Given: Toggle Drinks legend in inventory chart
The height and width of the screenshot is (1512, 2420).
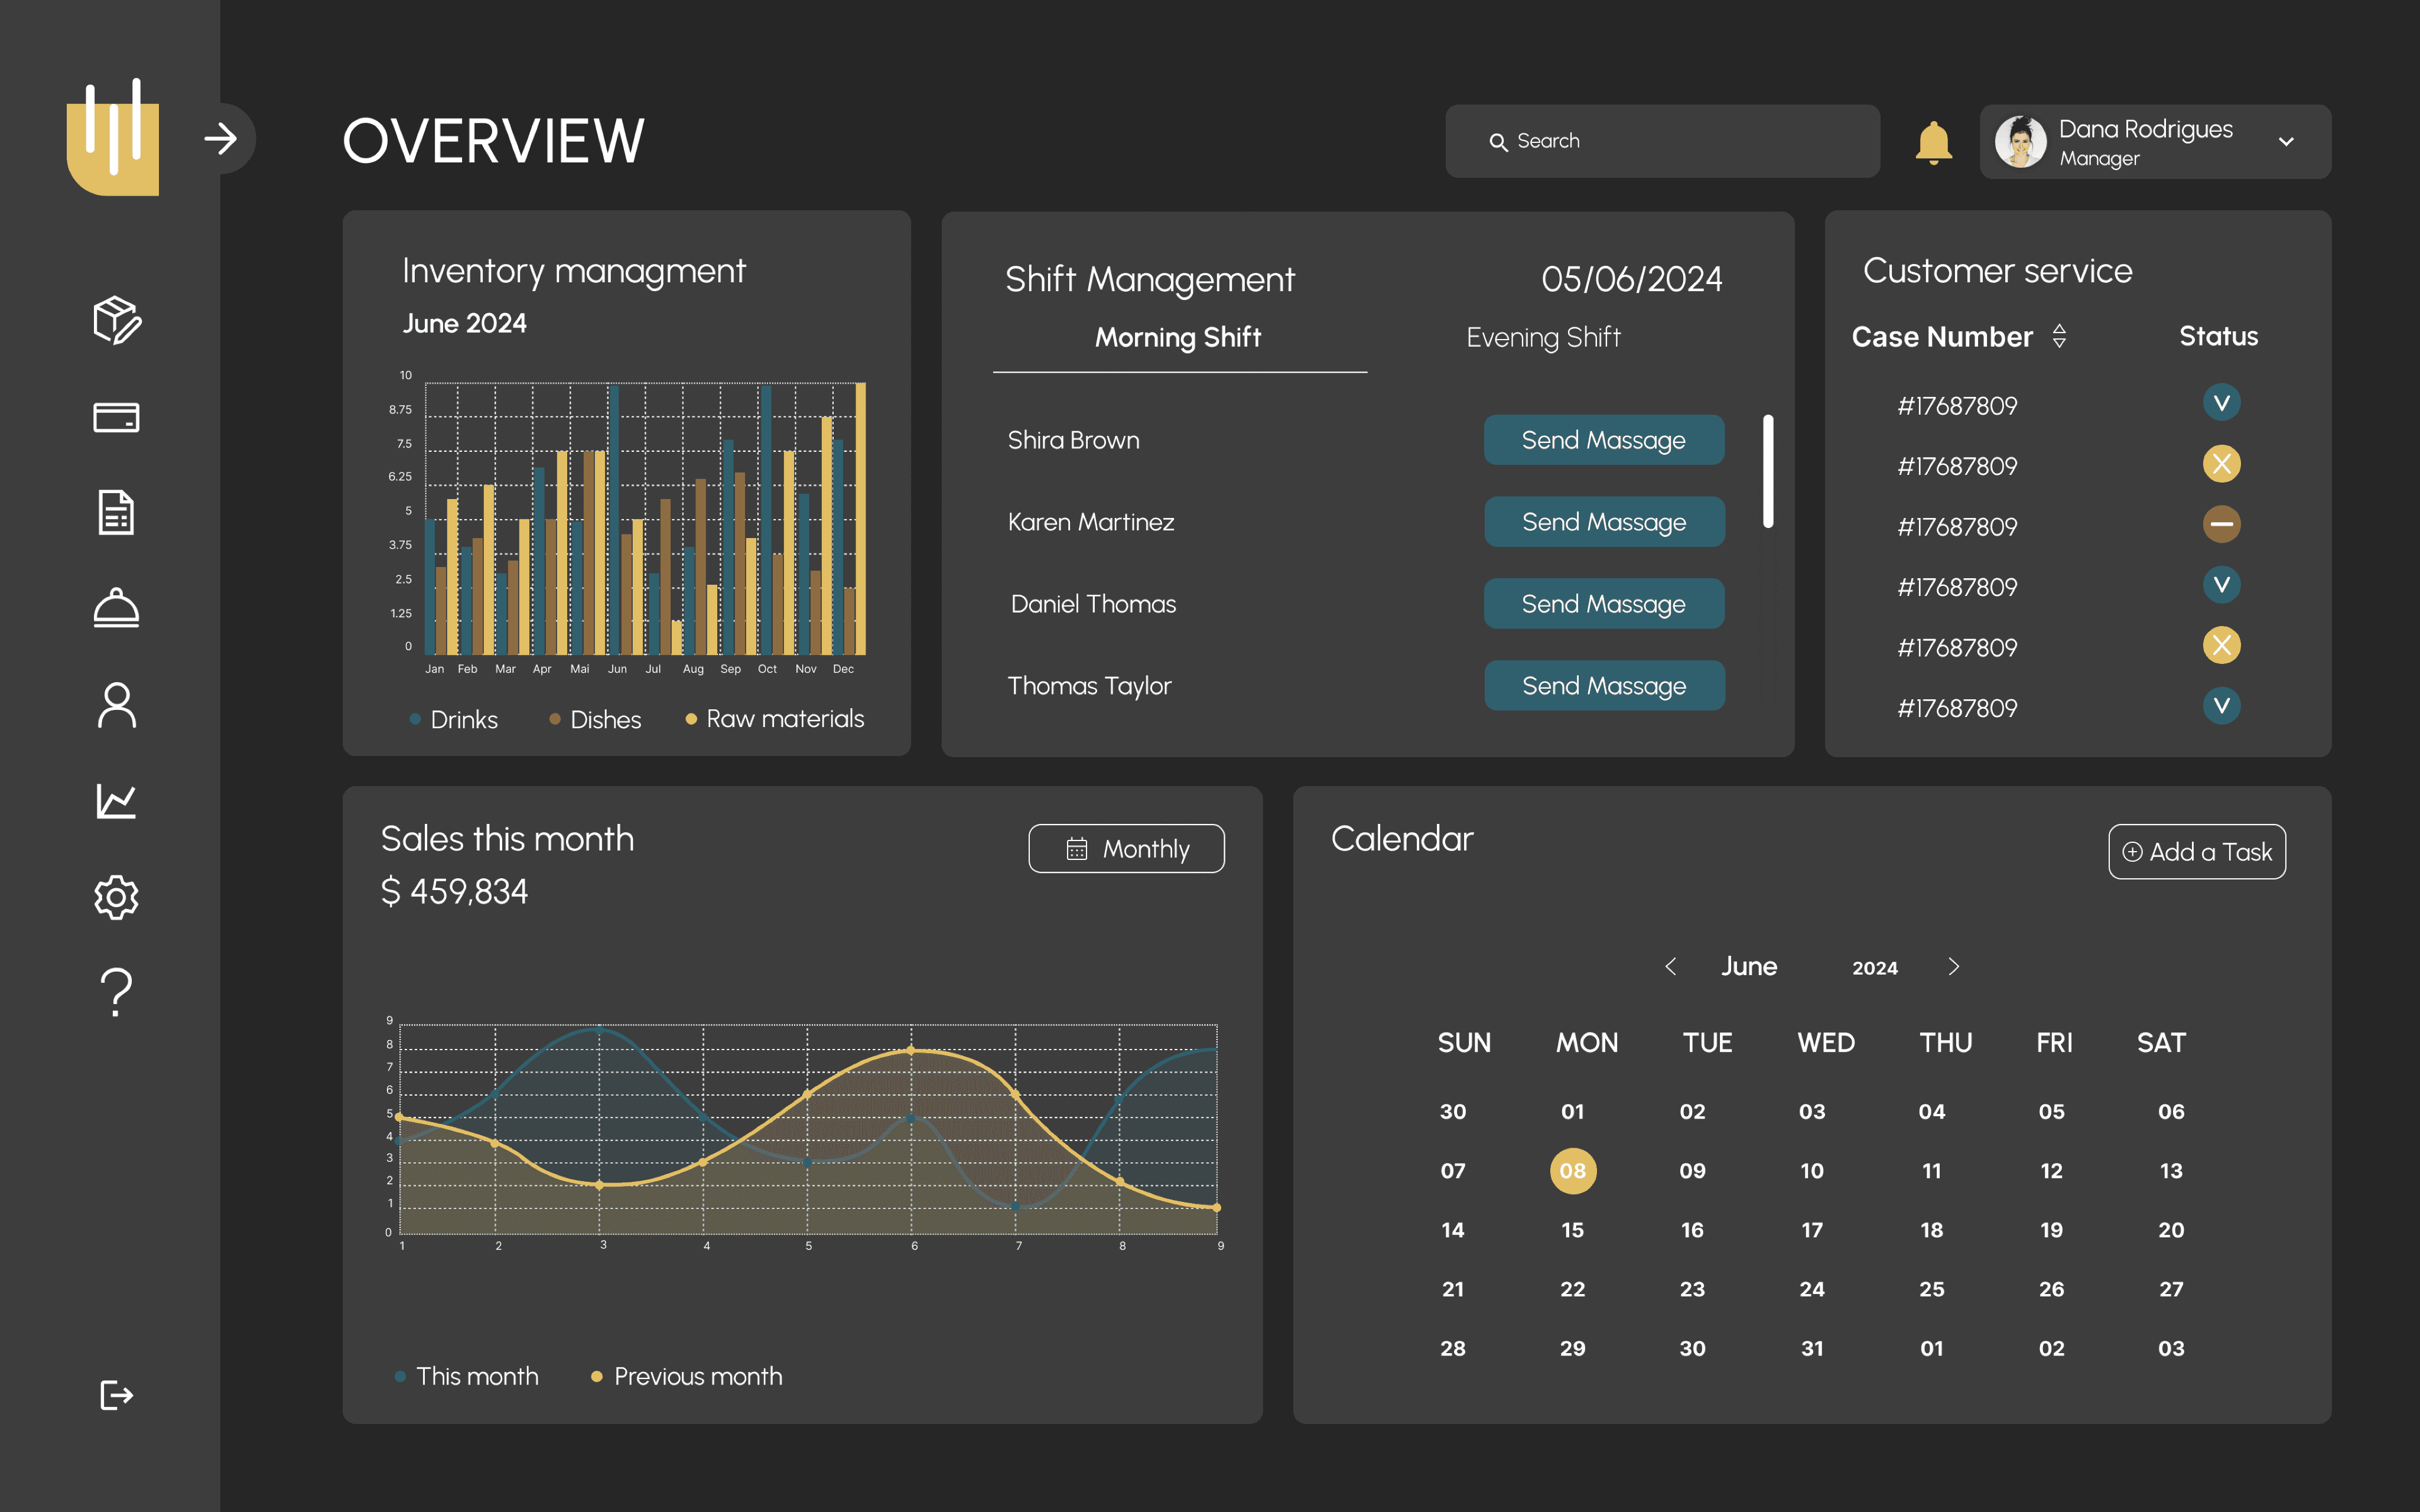Looking at the screenshot, I should click(454, 720).
